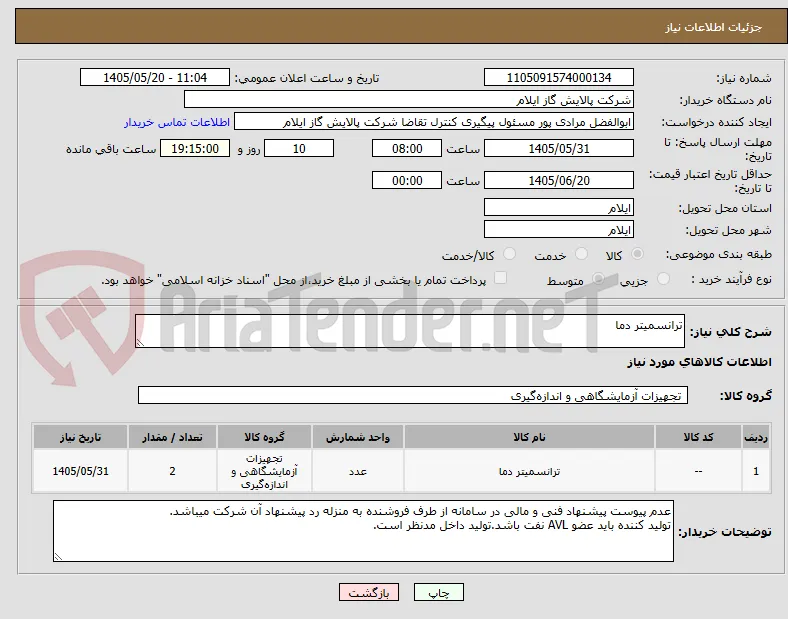Viewport: 788px width, 619px height.
Task: Click the request creator field ابوالفضل مرادی پور
Action: 434,122
